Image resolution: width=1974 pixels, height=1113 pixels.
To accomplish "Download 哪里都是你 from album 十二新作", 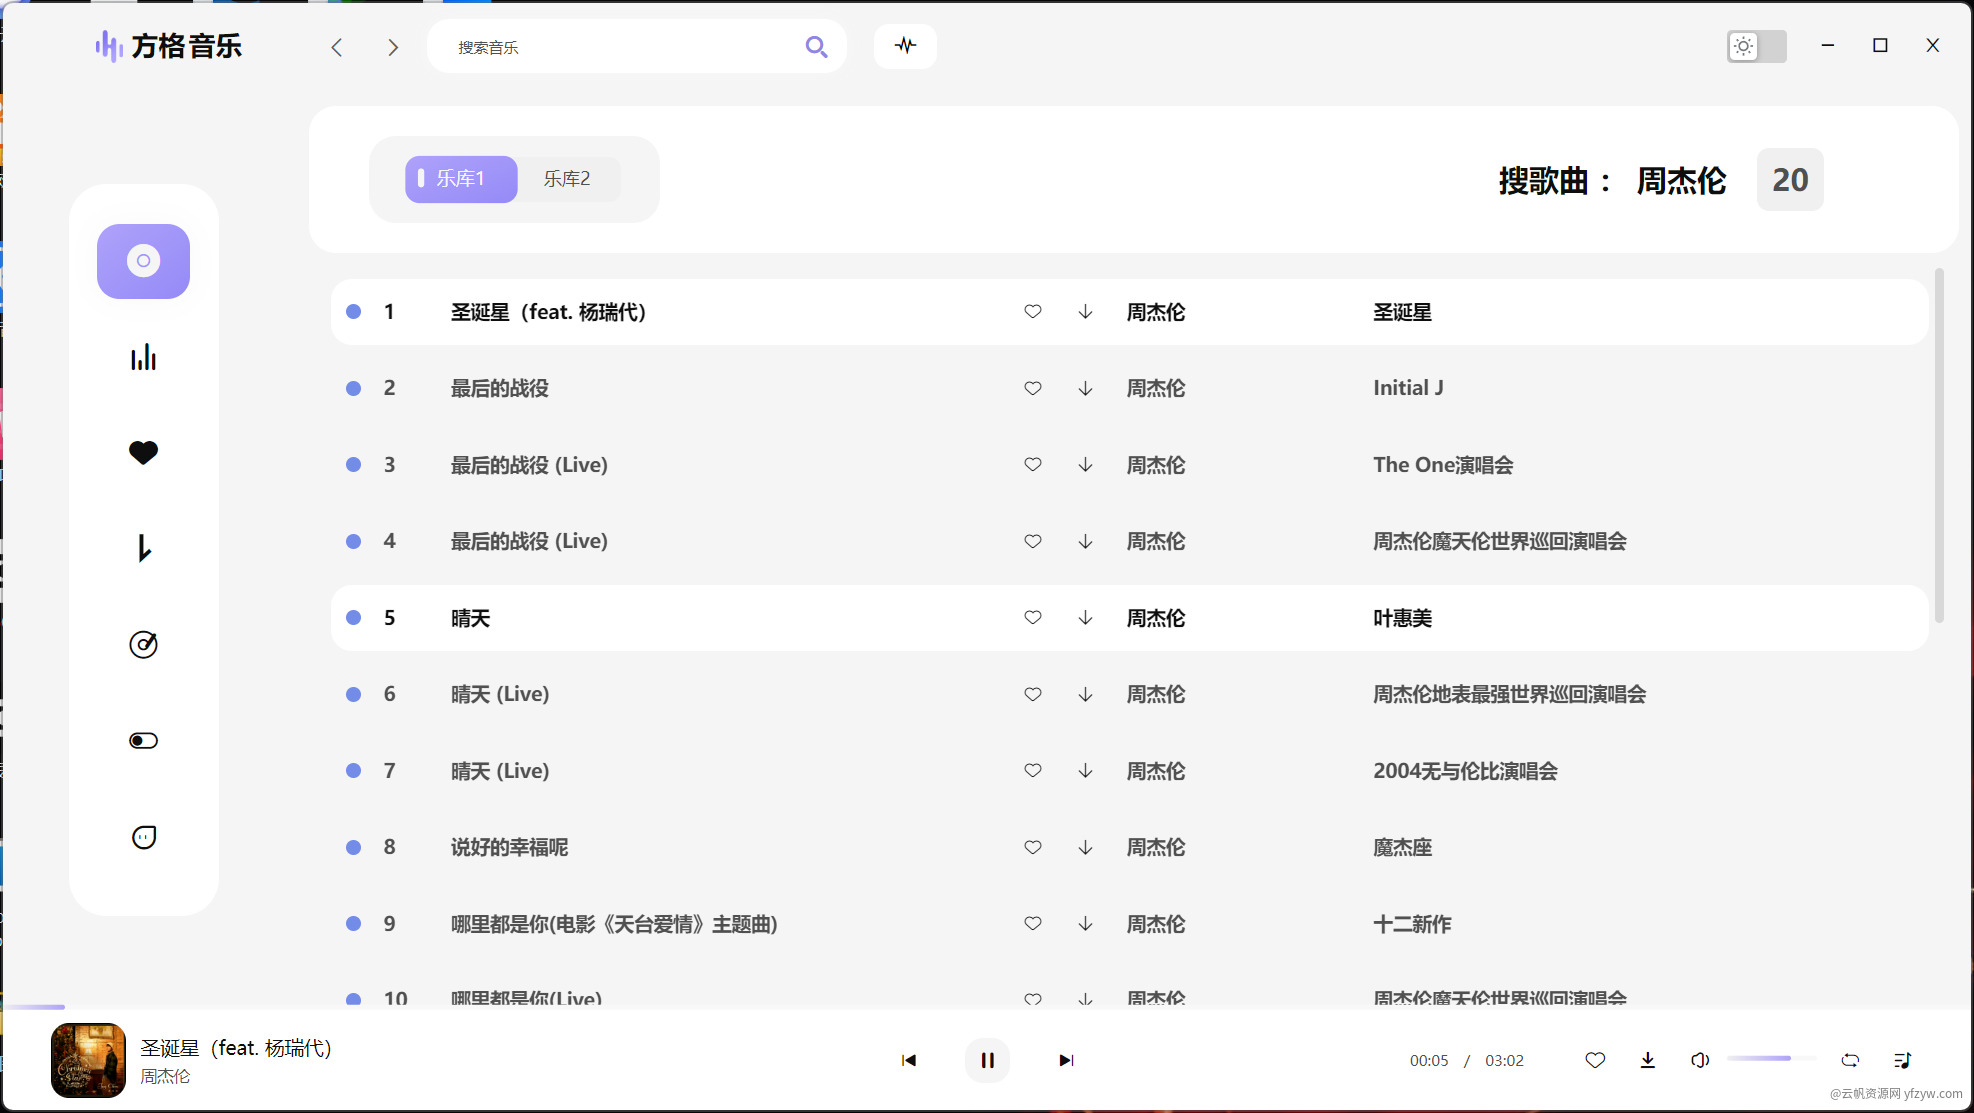I will click(1085, 924).
